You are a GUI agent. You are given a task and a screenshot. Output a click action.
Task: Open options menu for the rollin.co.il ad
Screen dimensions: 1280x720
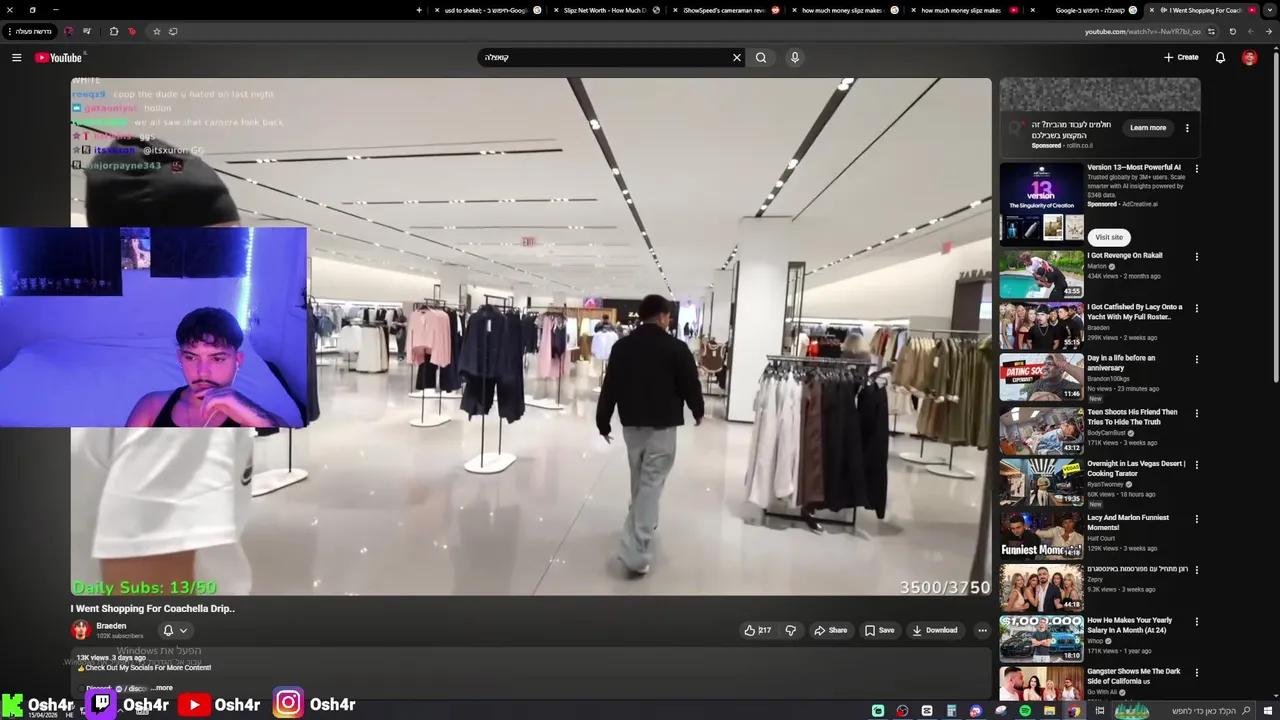[x=1187, y=128]
